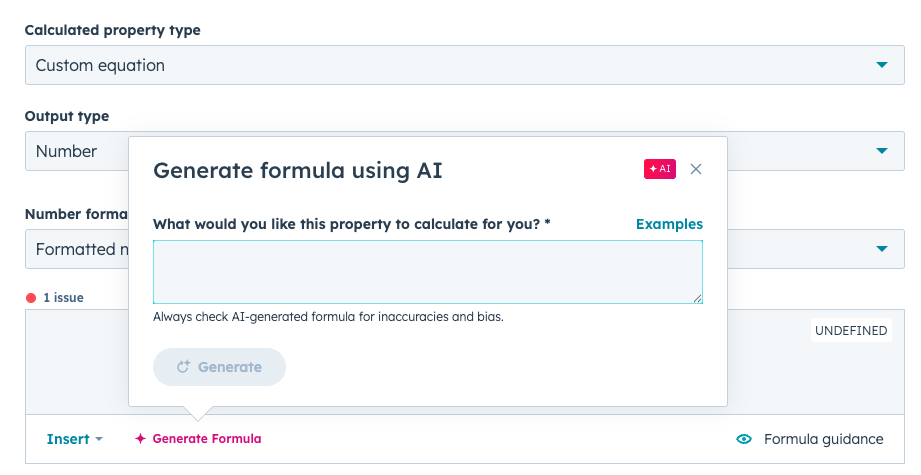
Task: Open Calculated property type dropdown arrow
Action: click(x=882, y=65)
